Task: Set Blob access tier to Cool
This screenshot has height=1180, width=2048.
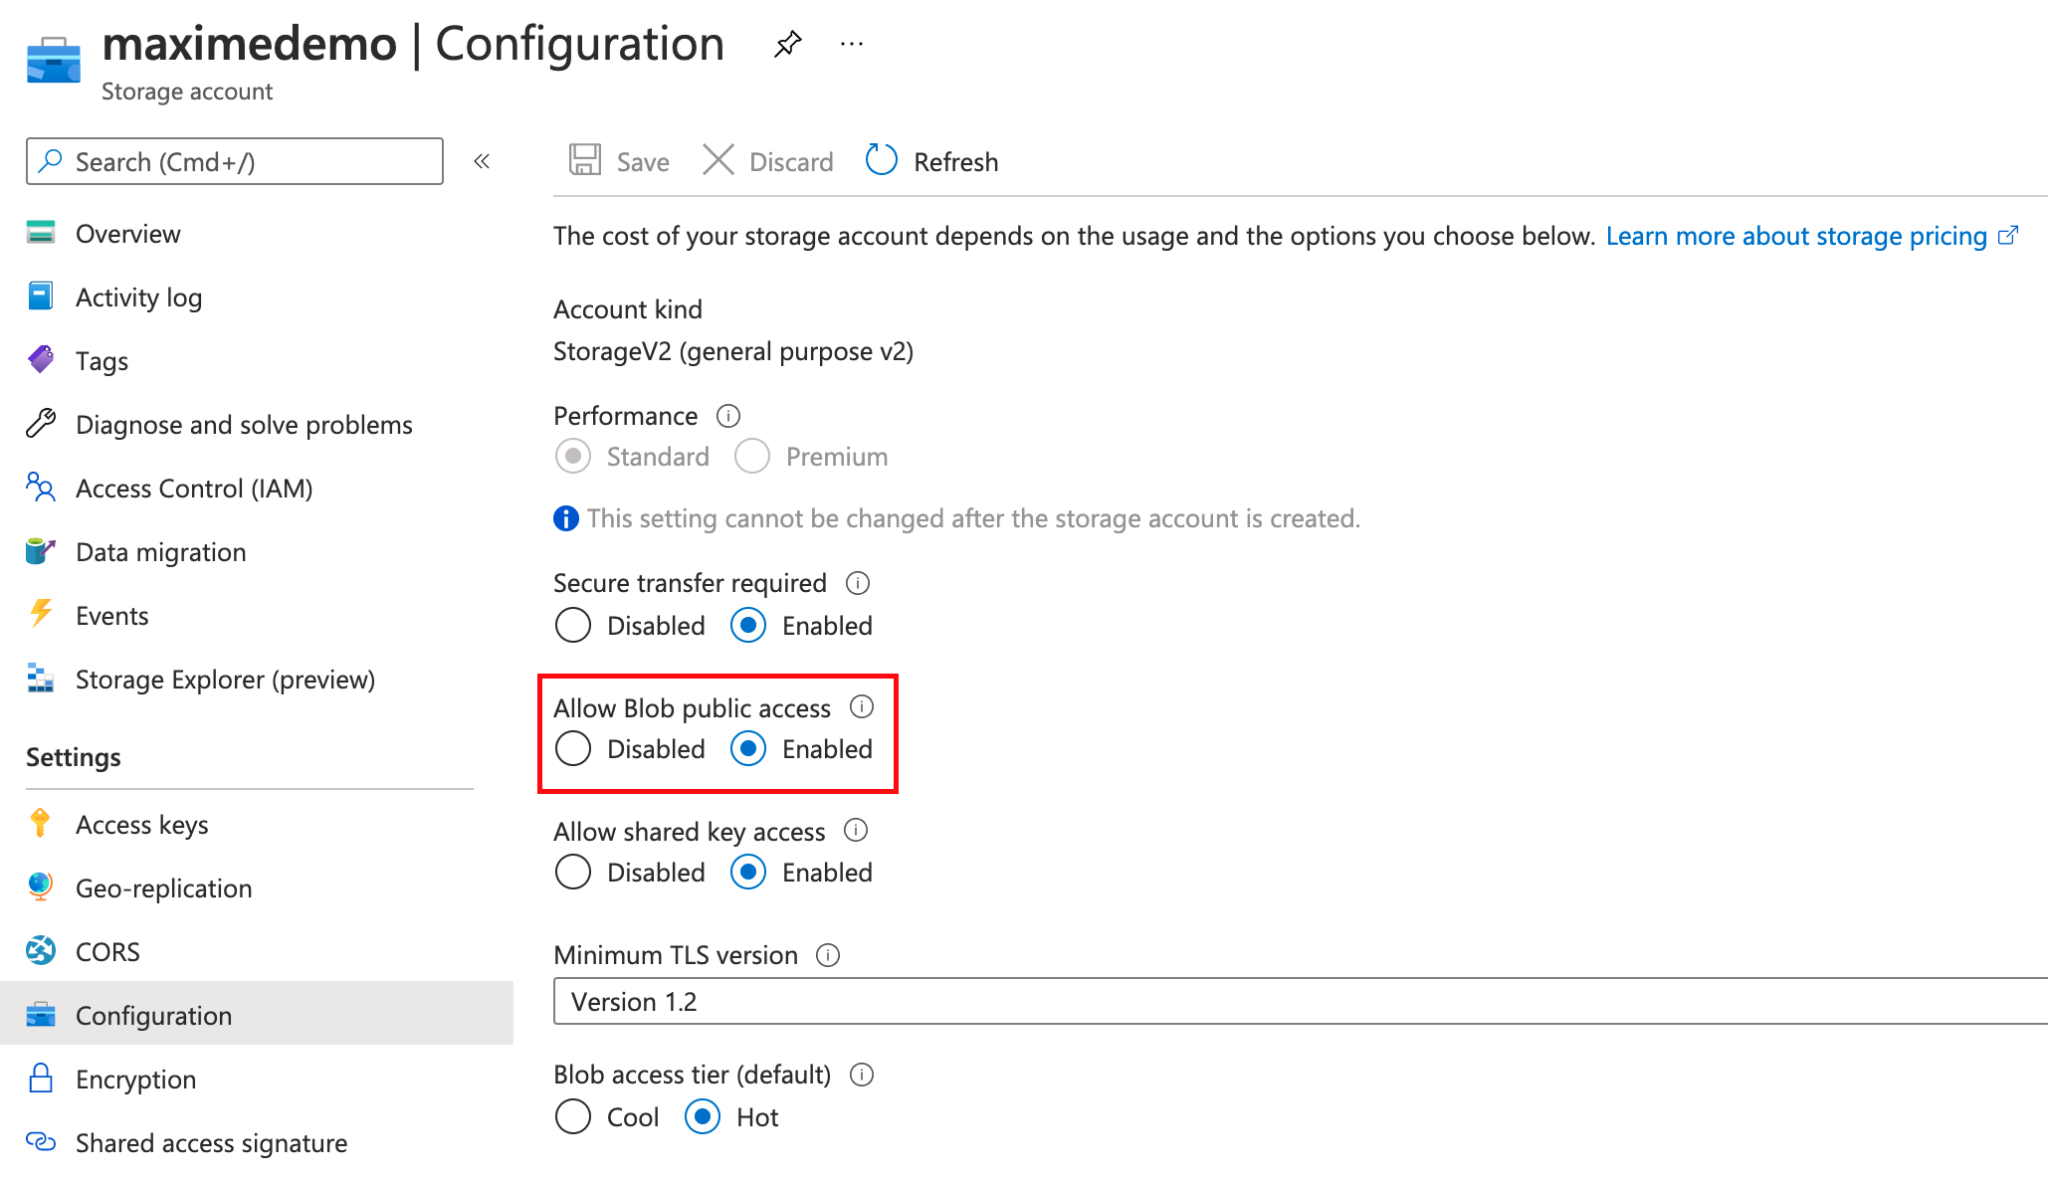Action: [x=572, y=1117]
